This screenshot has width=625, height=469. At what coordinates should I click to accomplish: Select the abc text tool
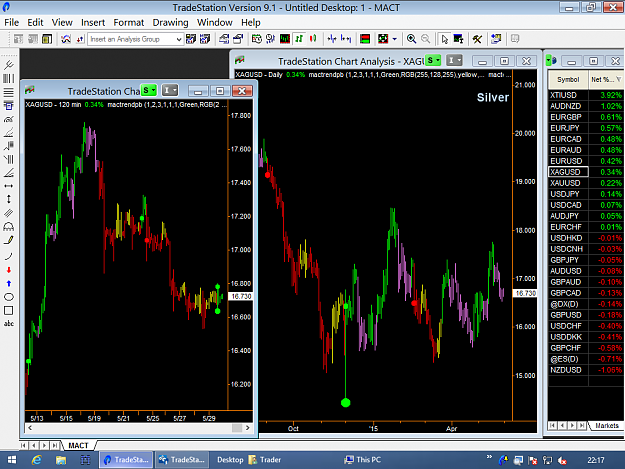[8, 324]
